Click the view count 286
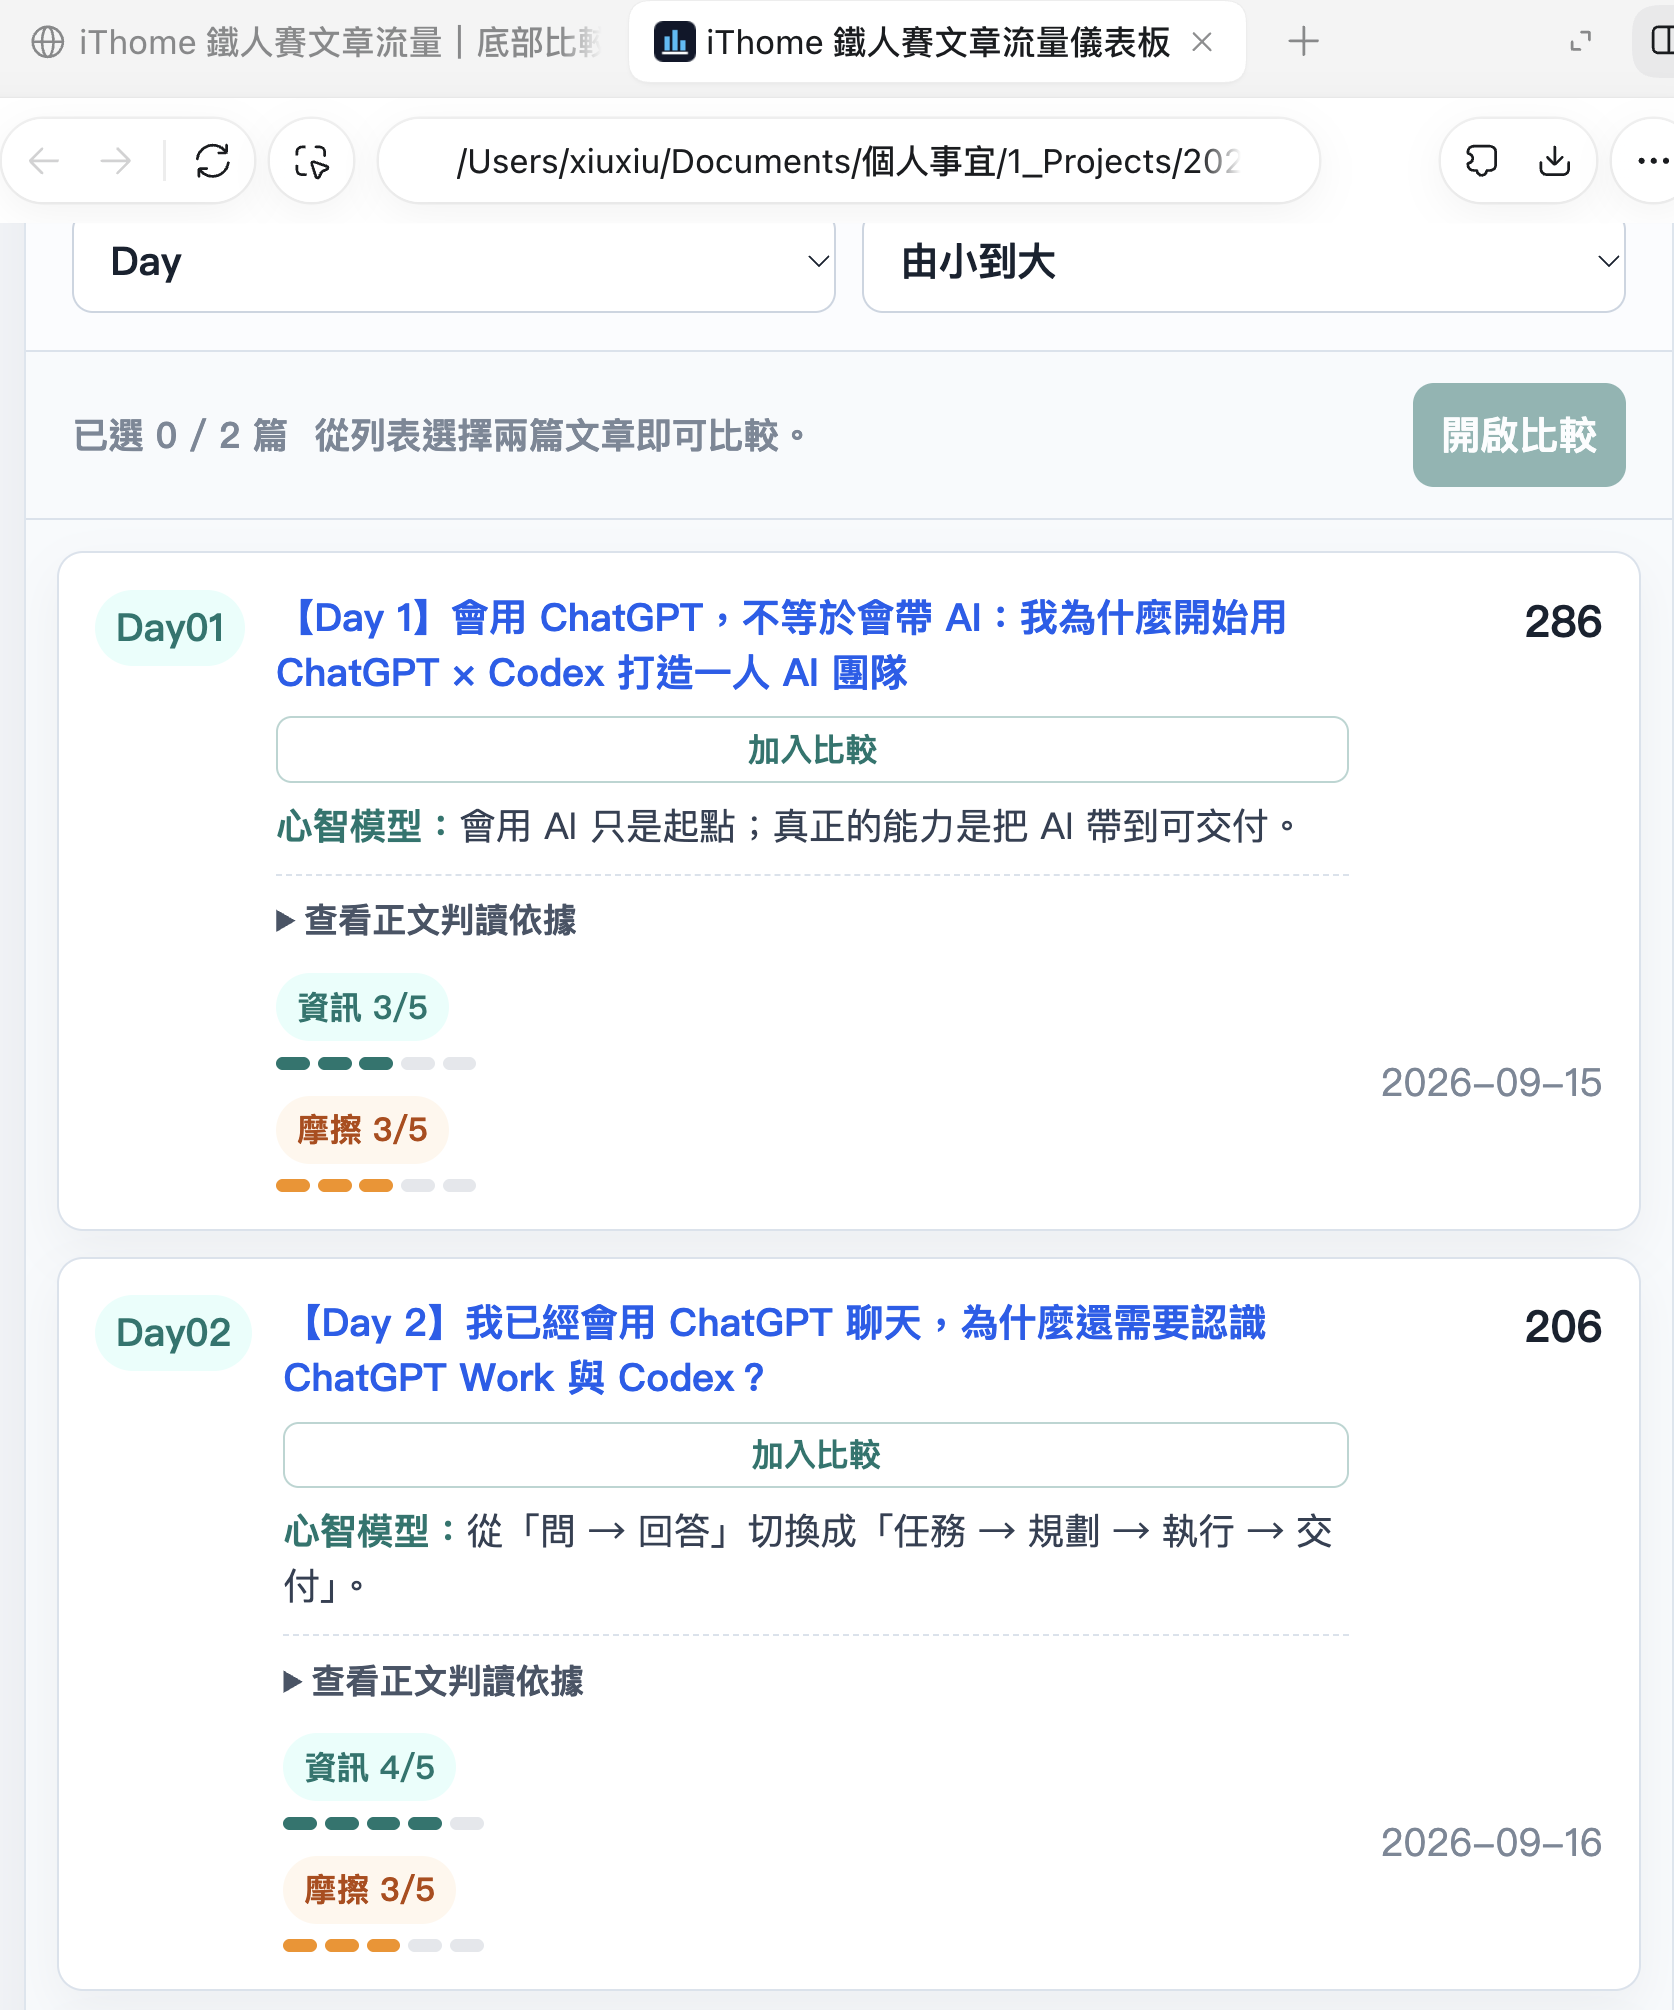The image size is (1674, 2010). (x=1562, y=622)
